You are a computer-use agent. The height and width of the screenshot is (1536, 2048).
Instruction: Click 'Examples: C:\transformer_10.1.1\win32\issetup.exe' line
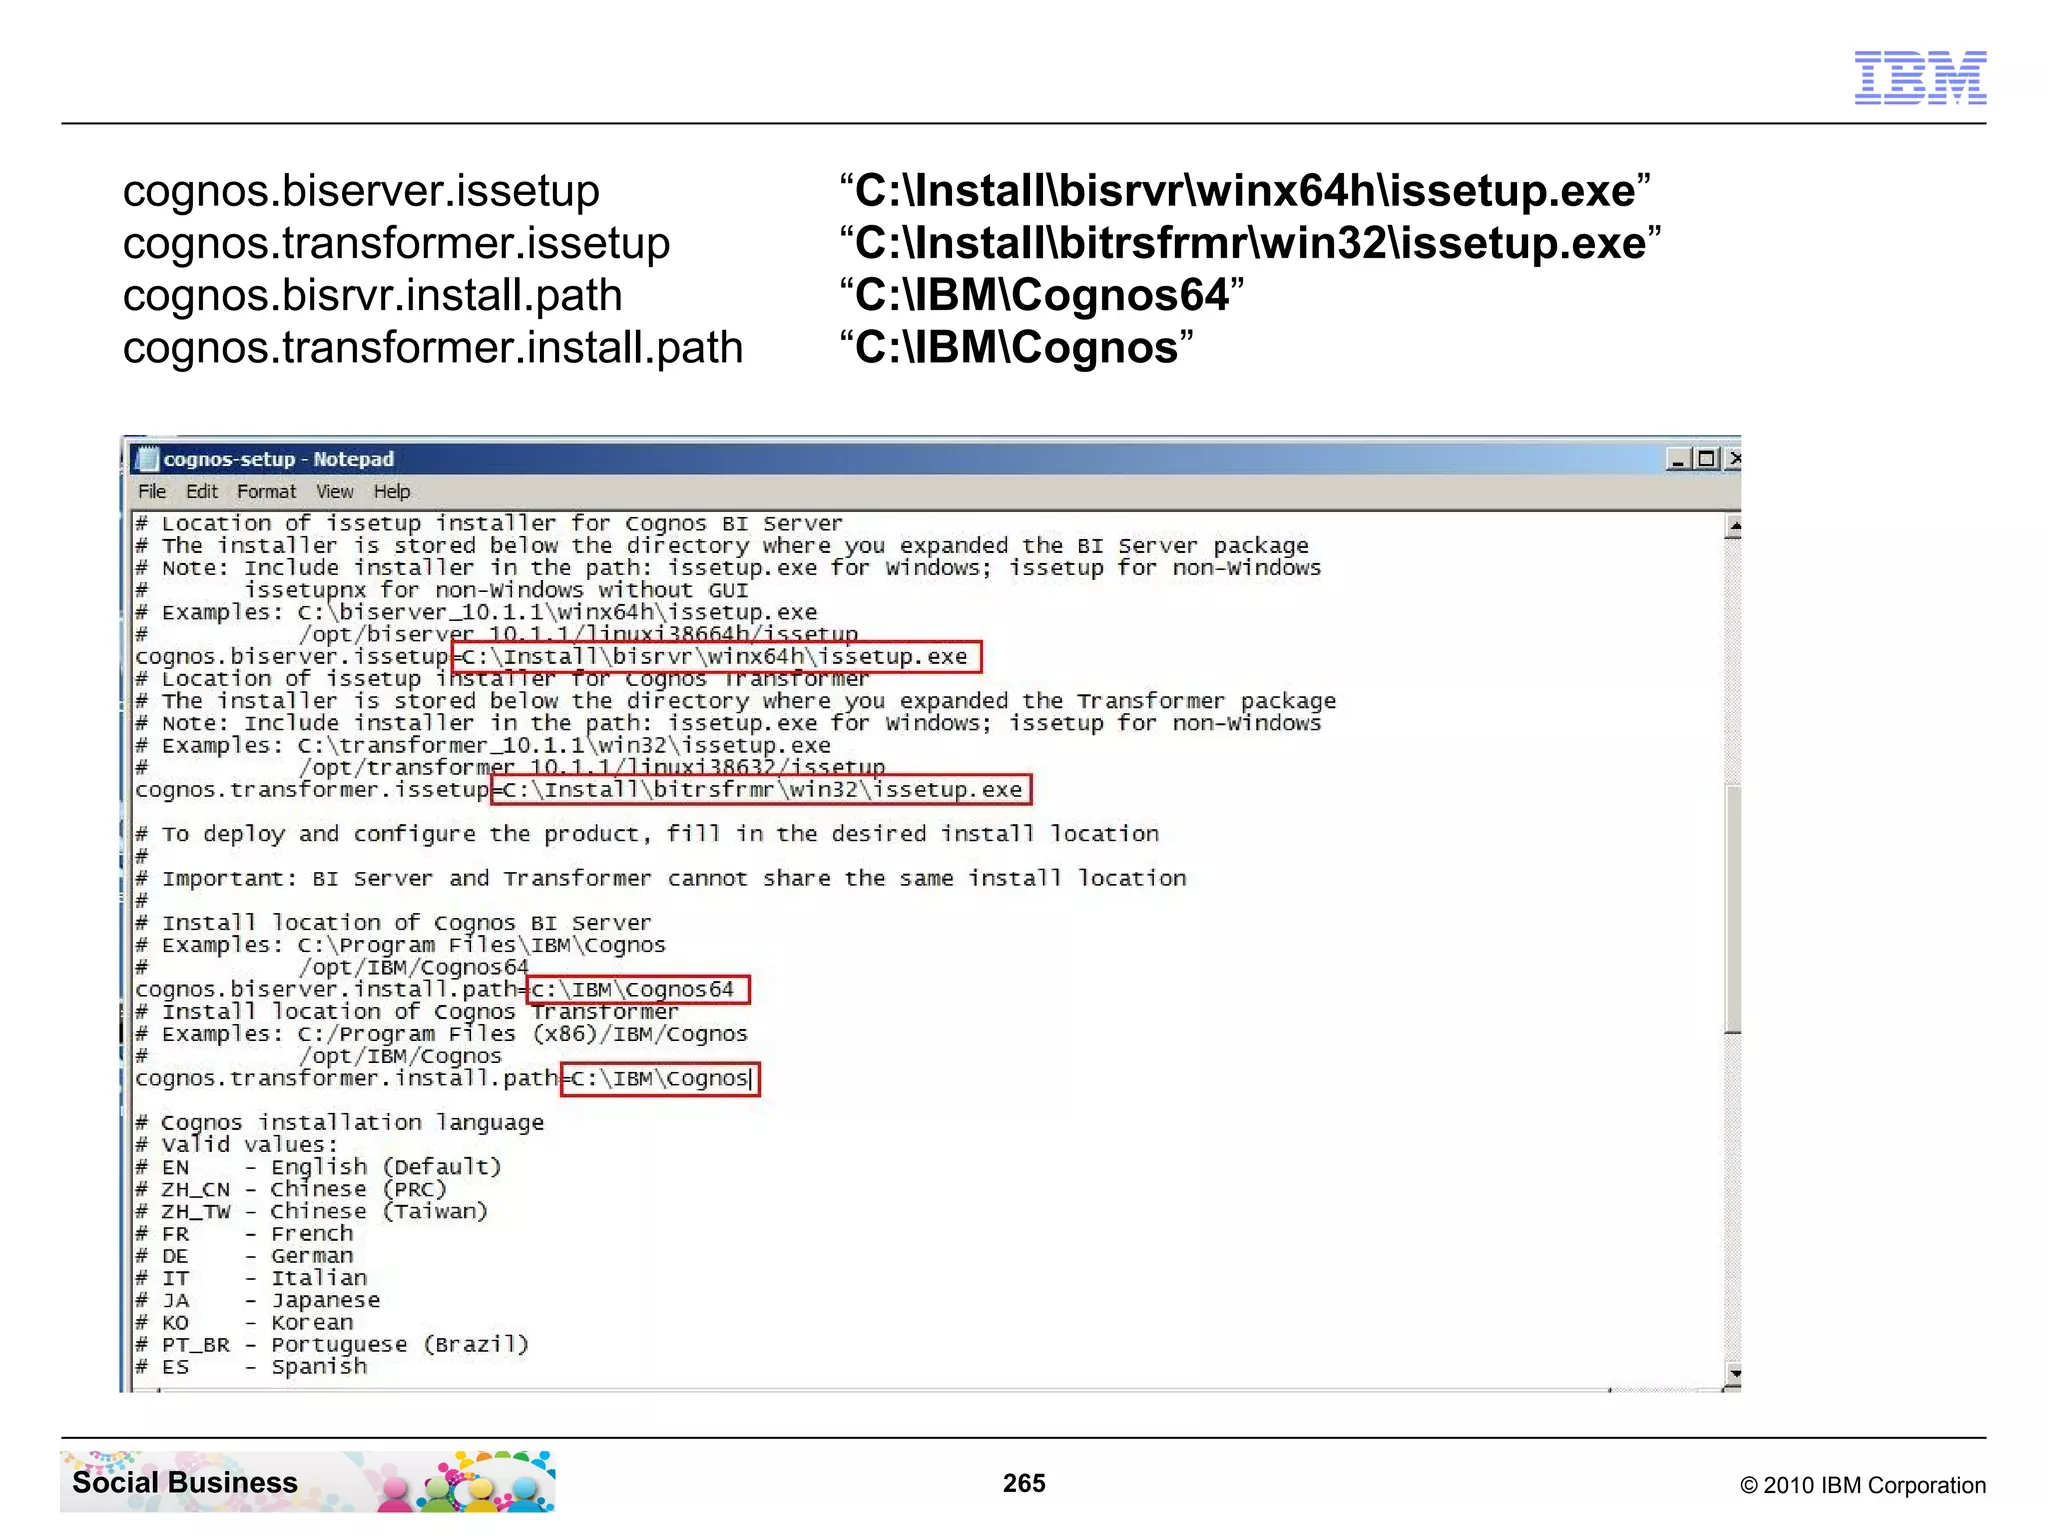[x=483, y=746]
